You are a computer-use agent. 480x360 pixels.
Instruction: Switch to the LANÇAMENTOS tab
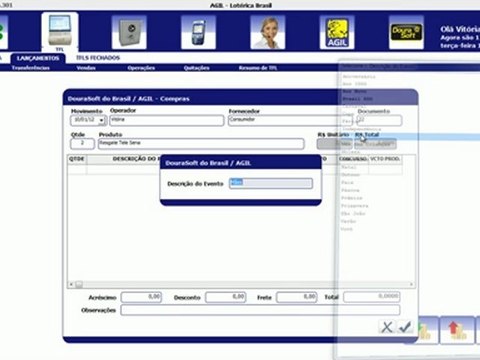point(38,58)
